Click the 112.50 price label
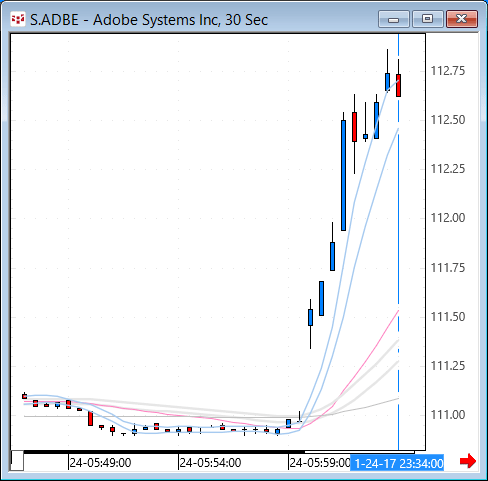488x481 pixels. click(448, 120)
